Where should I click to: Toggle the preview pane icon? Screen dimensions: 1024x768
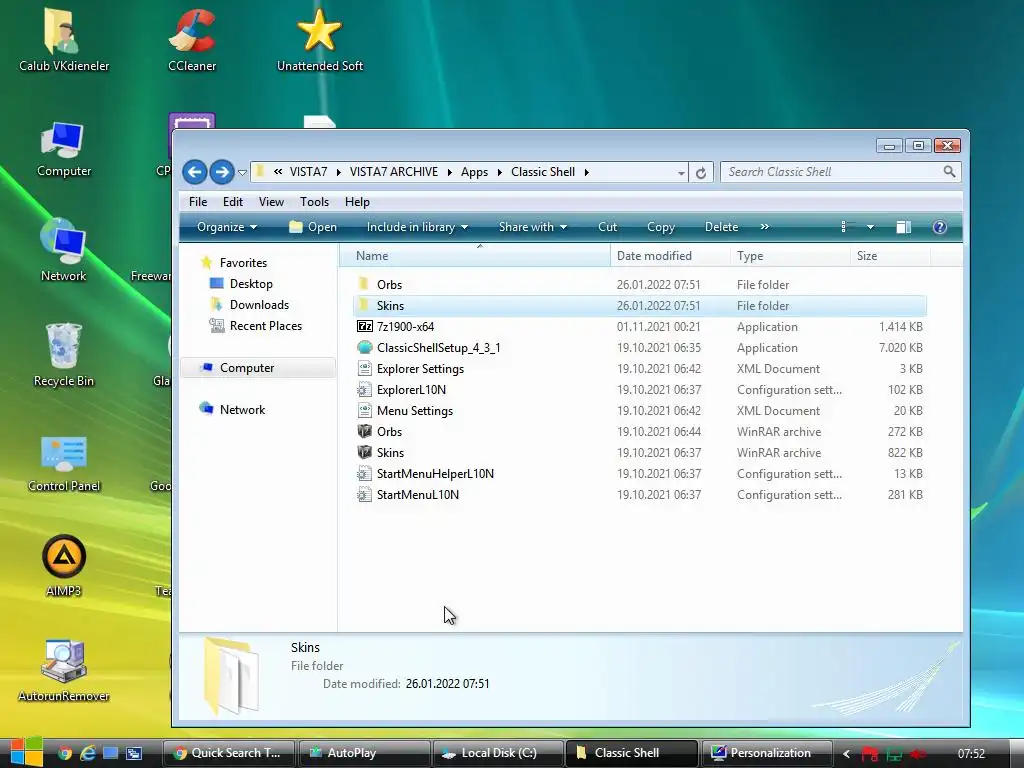coord(904,227)
